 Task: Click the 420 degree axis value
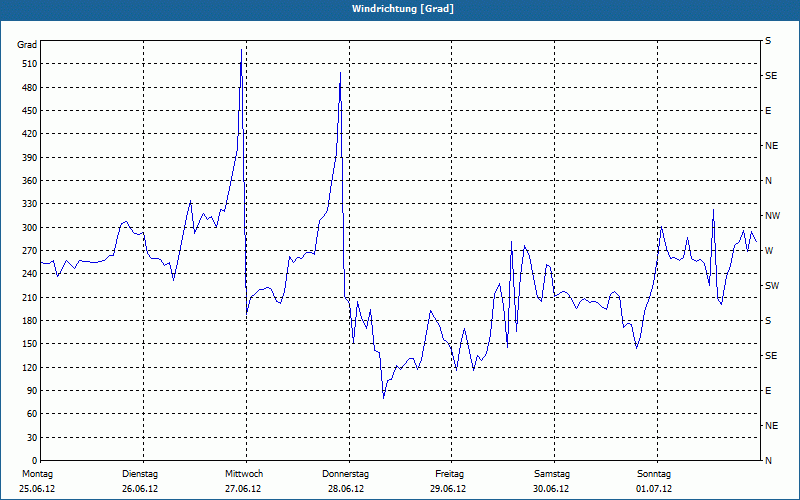(x=30, y=134)
